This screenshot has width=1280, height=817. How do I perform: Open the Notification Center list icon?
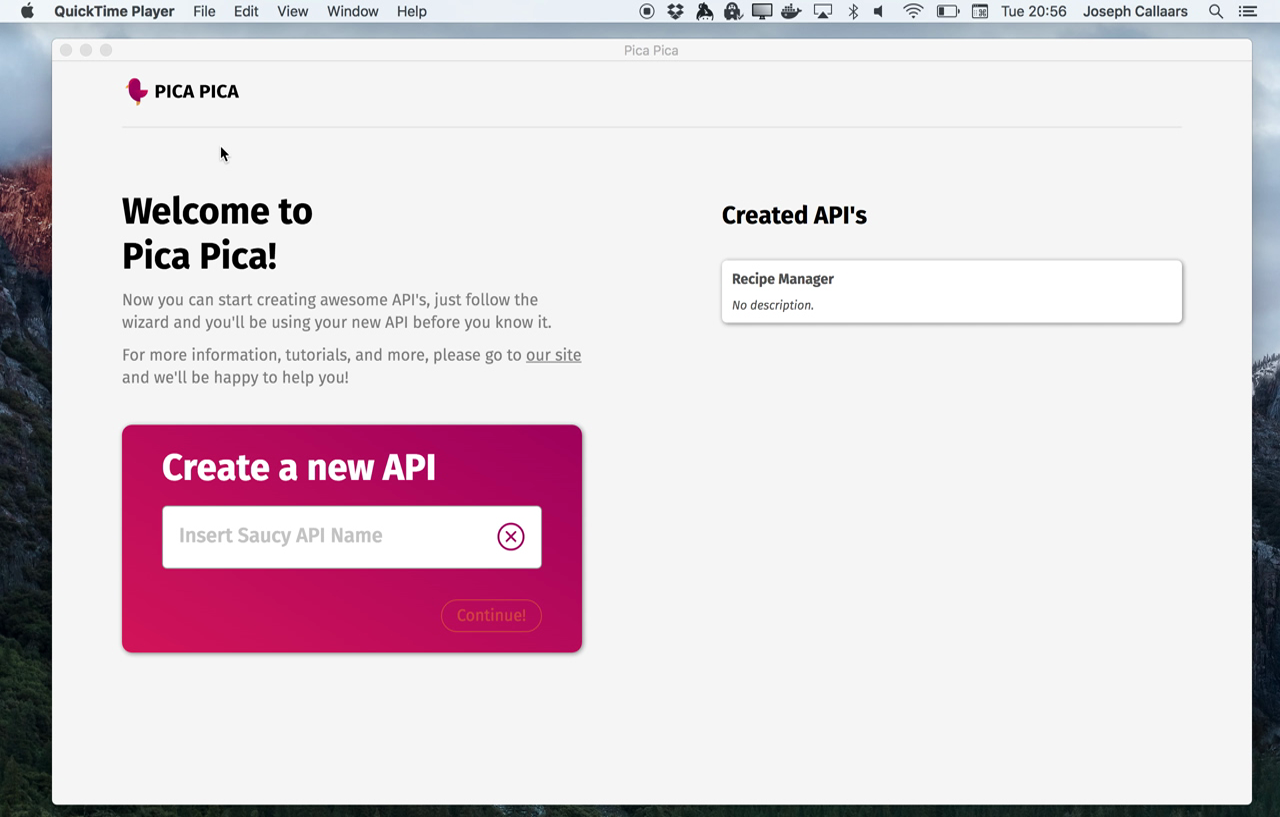(1247, 12)
